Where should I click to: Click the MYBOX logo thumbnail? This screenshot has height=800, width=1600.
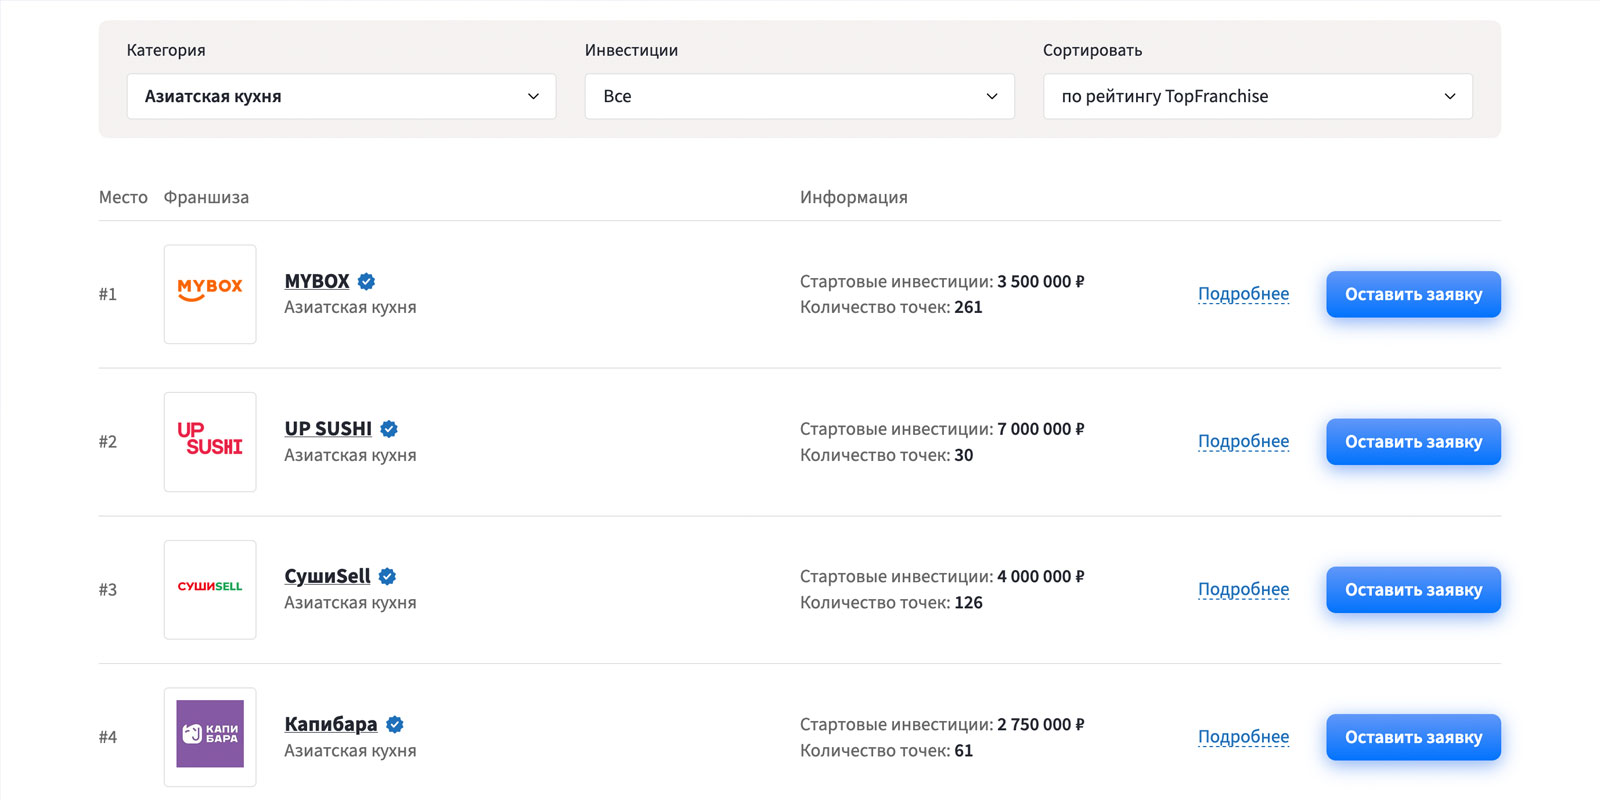[210, 294]
